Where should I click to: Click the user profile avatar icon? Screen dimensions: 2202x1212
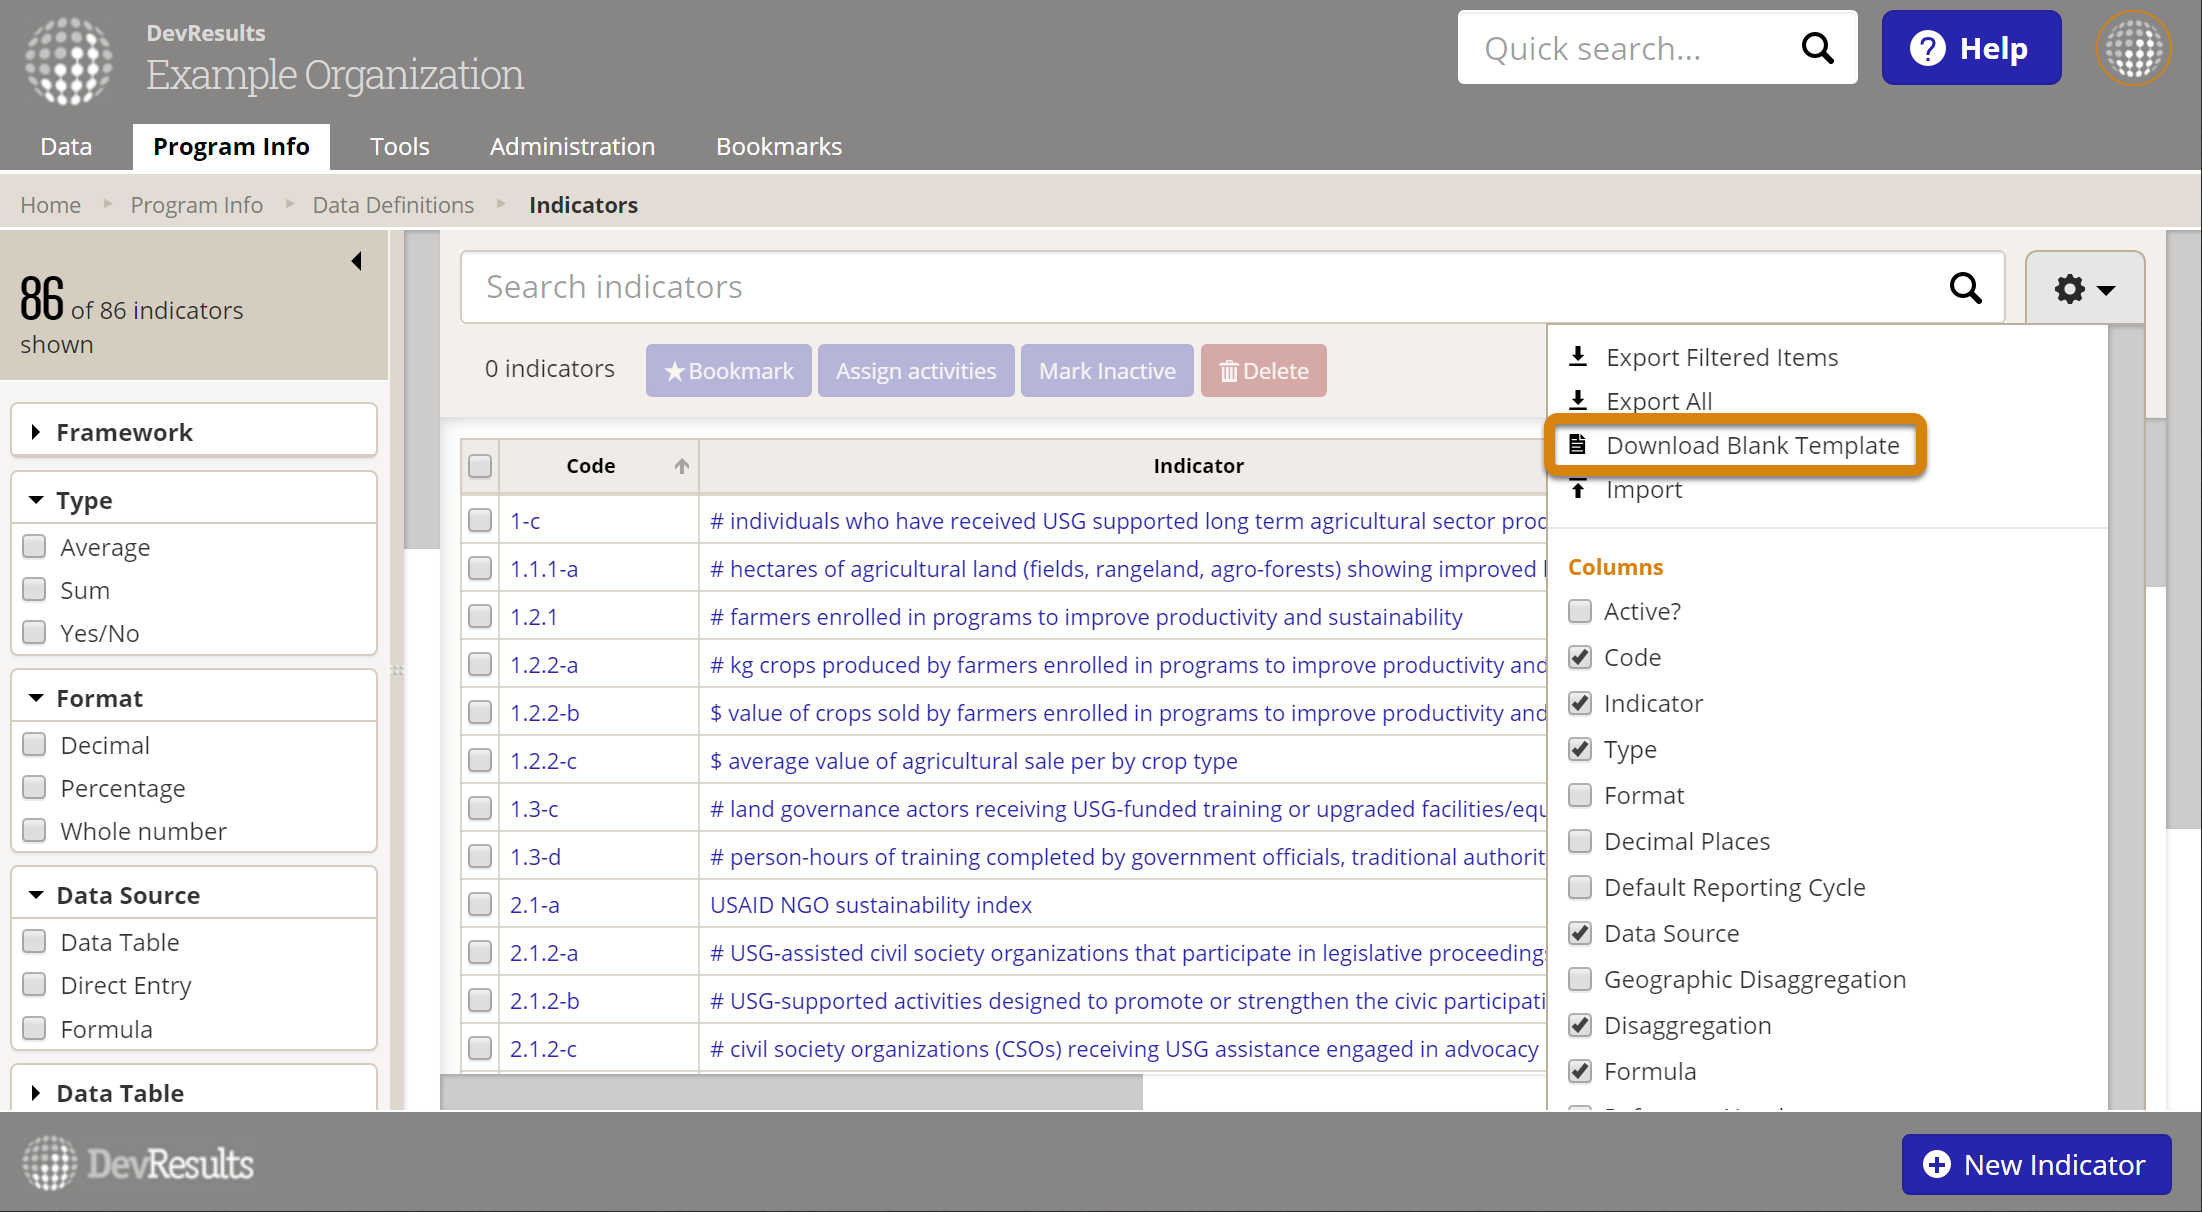2134,48
